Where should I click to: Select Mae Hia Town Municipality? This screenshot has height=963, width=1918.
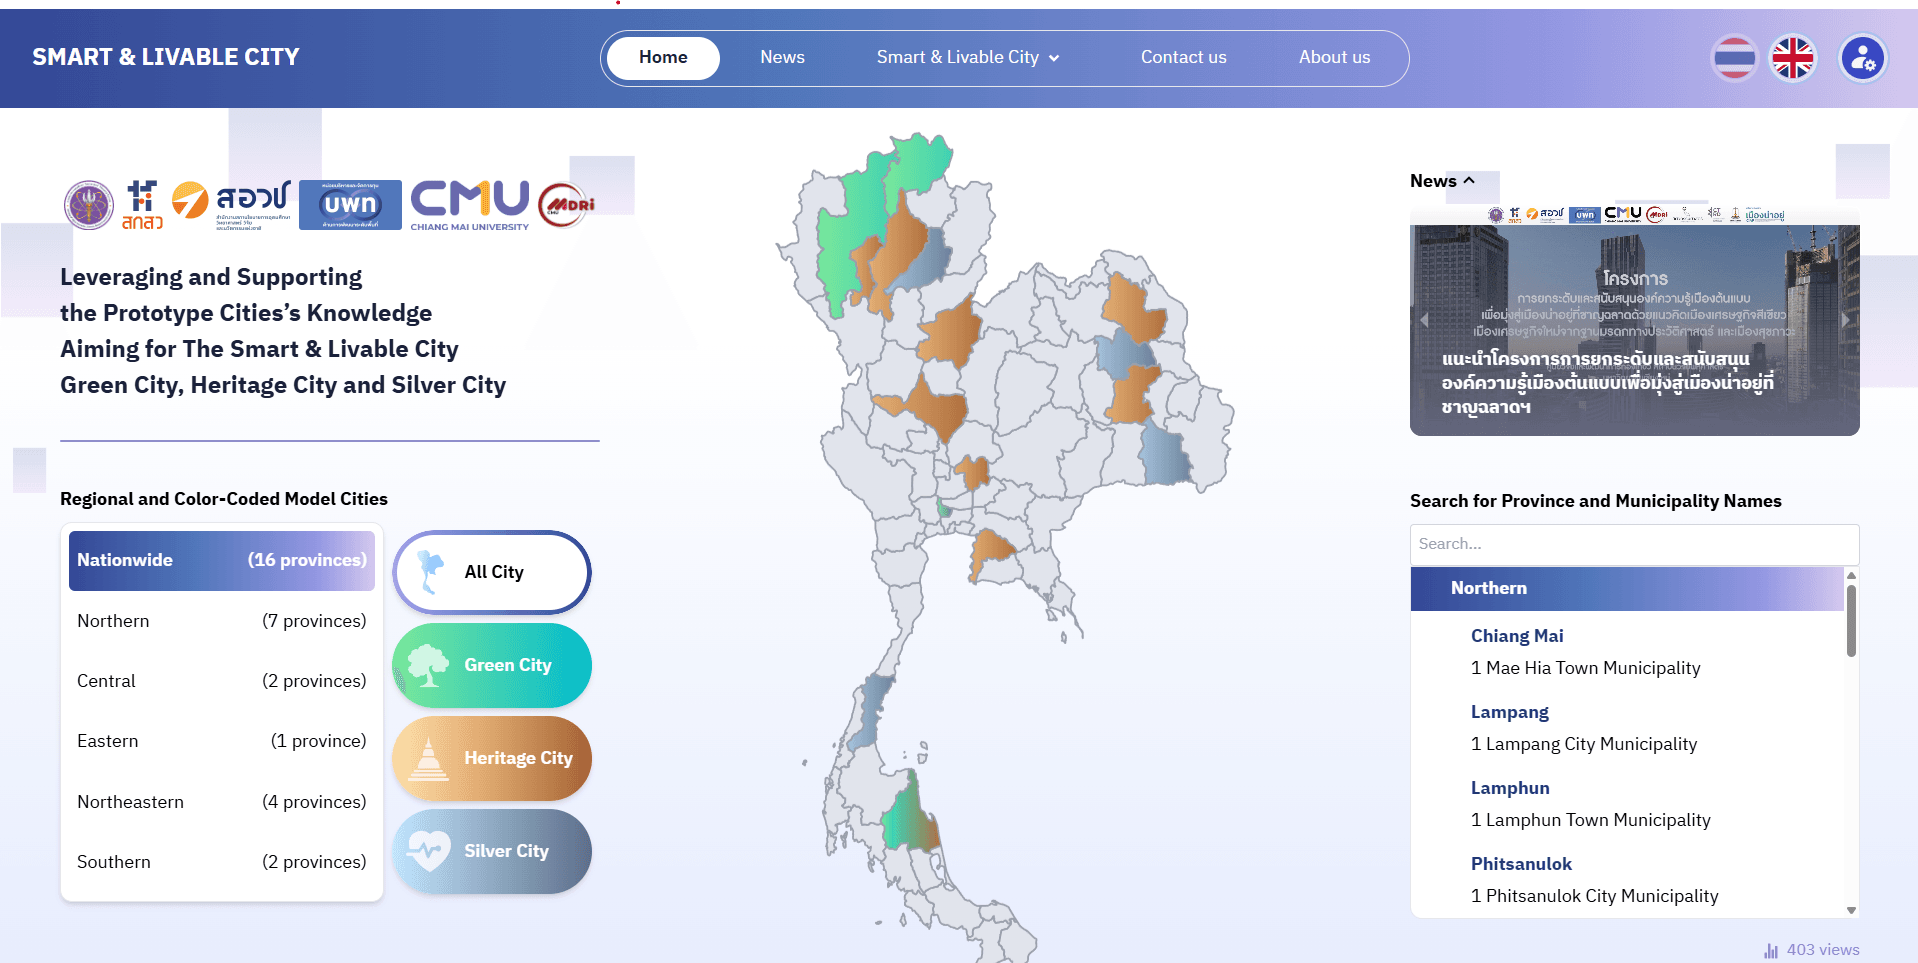[x=1585, y=668]
